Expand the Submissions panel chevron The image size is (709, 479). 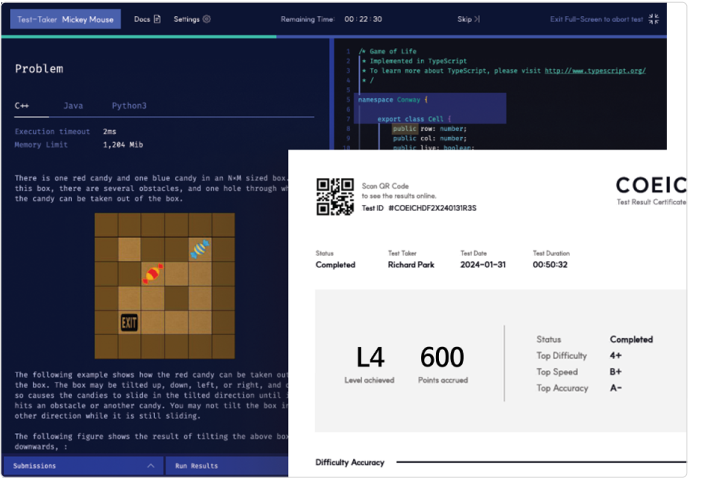coord(150,466)
